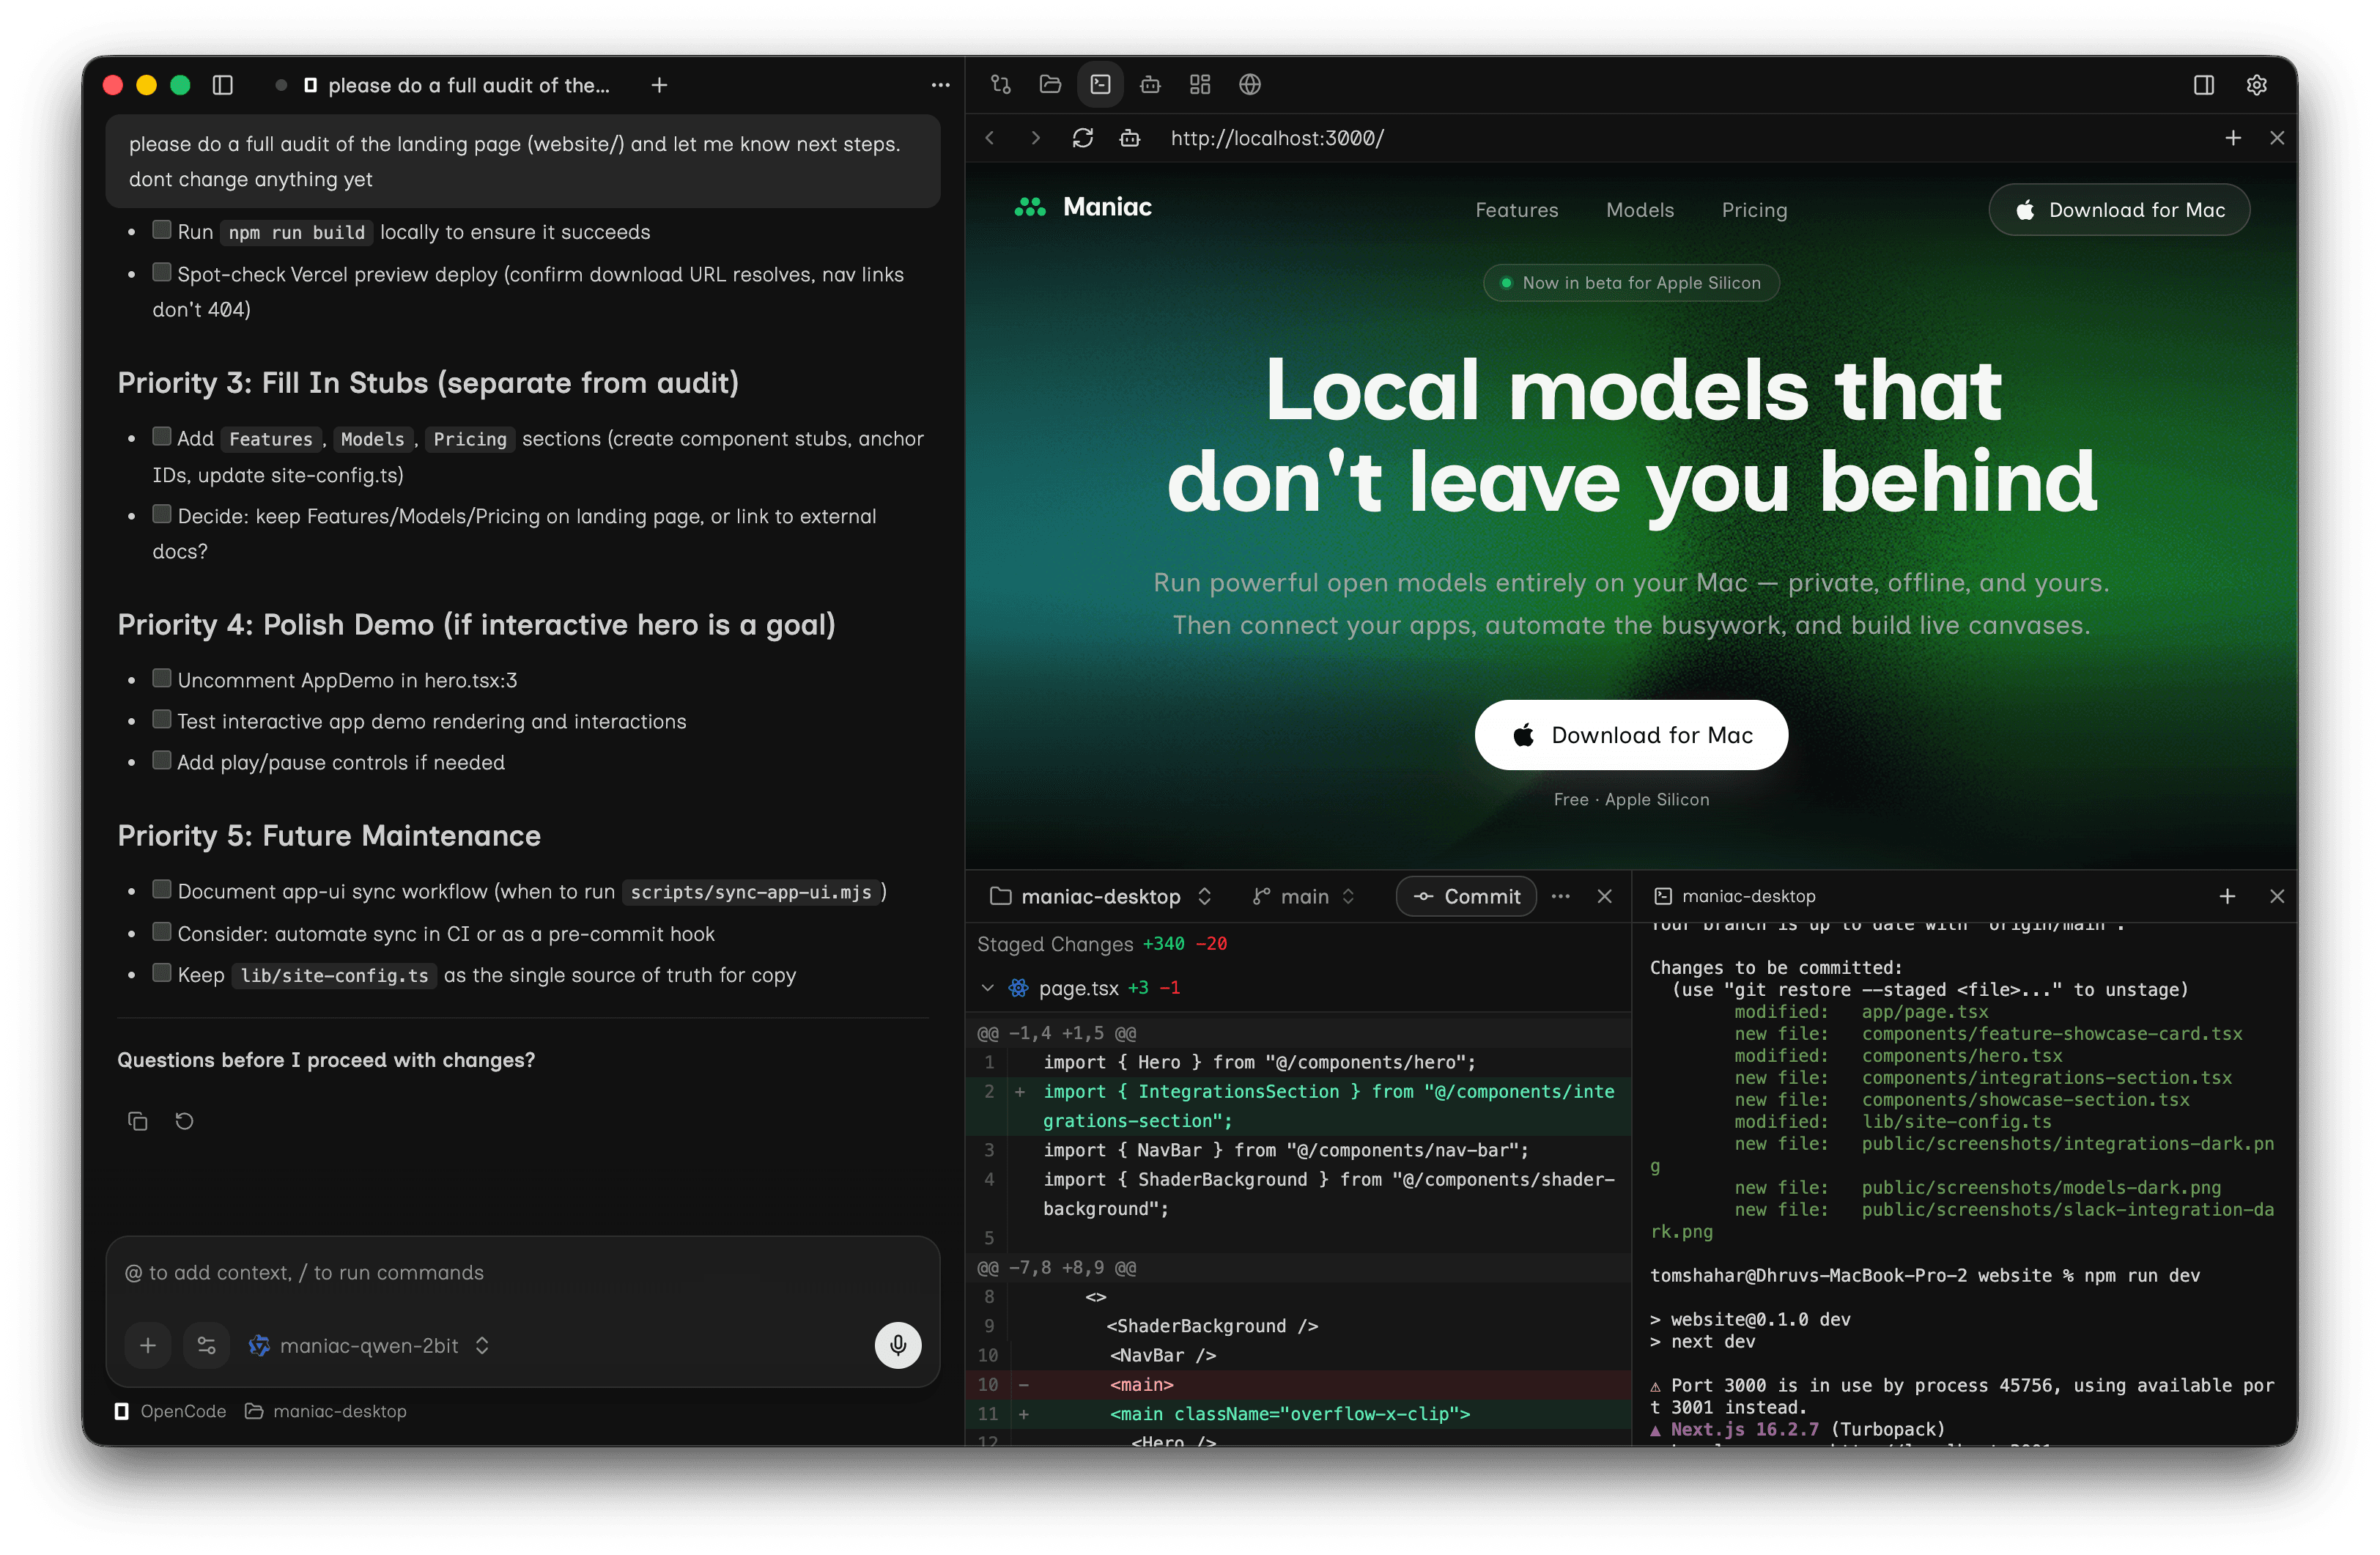The width and height of the screenshot is (2380, 1555).
Task: Check Document app-ui sync workflow item
Action: (161, 889)
